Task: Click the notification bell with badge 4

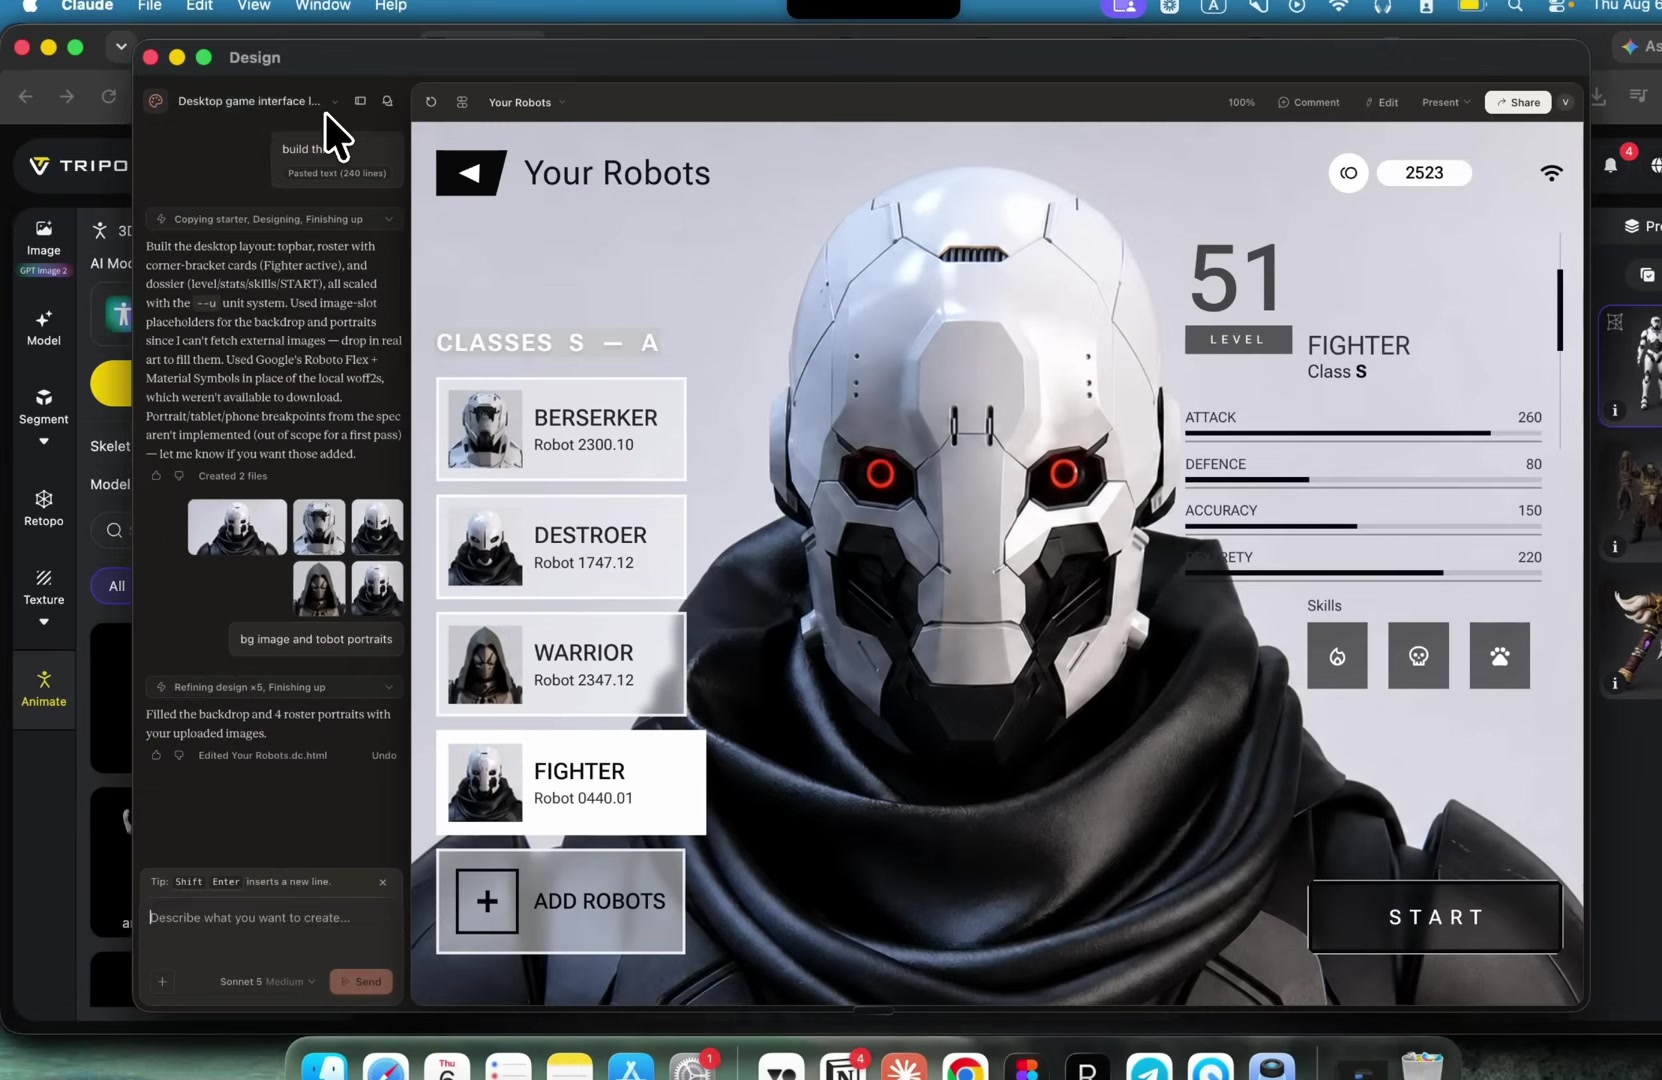Action: pos(1611,165)
